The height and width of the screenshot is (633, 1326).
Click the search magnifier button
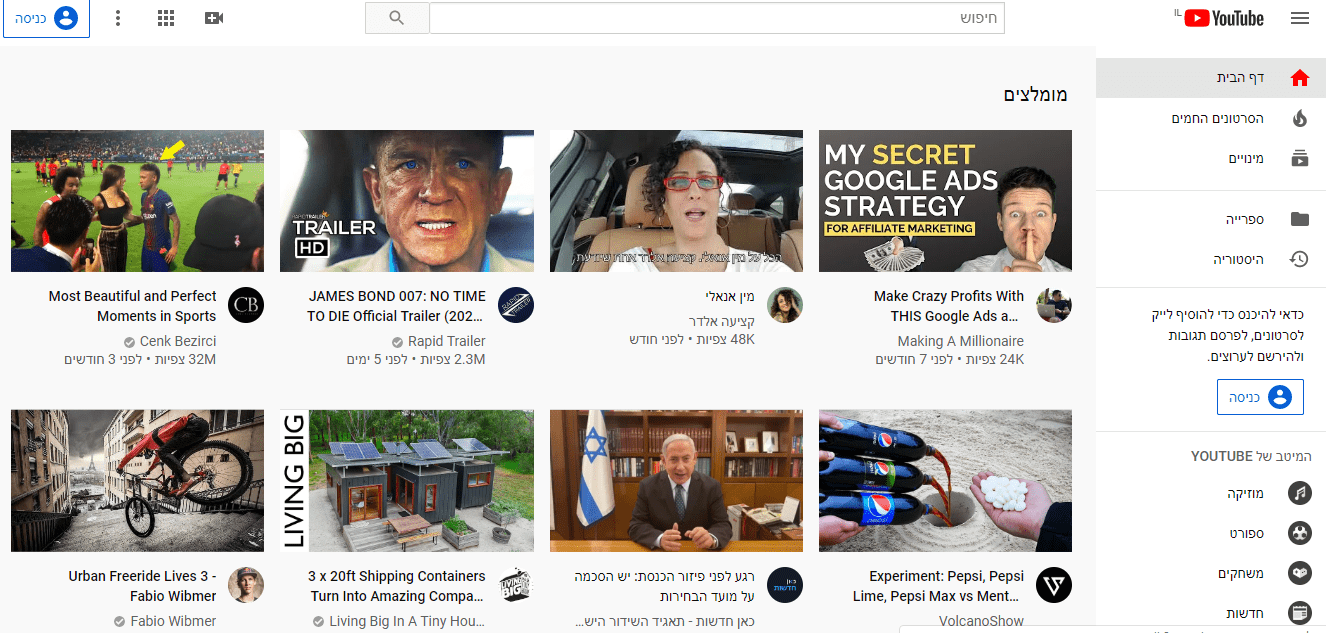(x=397, y=18)
